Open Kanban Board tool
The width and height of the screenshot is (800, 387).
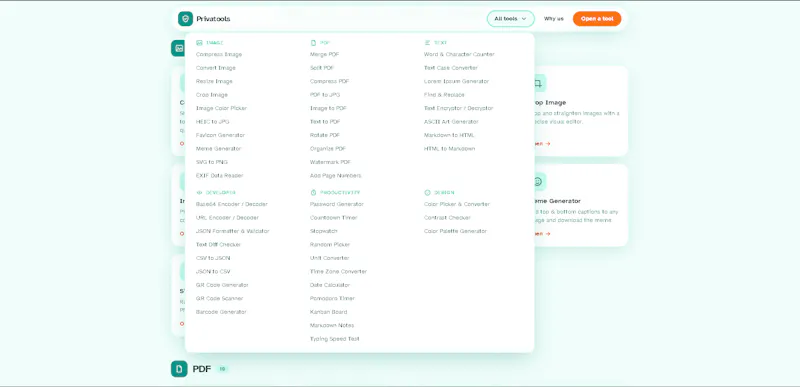click(x=329, y=312)
